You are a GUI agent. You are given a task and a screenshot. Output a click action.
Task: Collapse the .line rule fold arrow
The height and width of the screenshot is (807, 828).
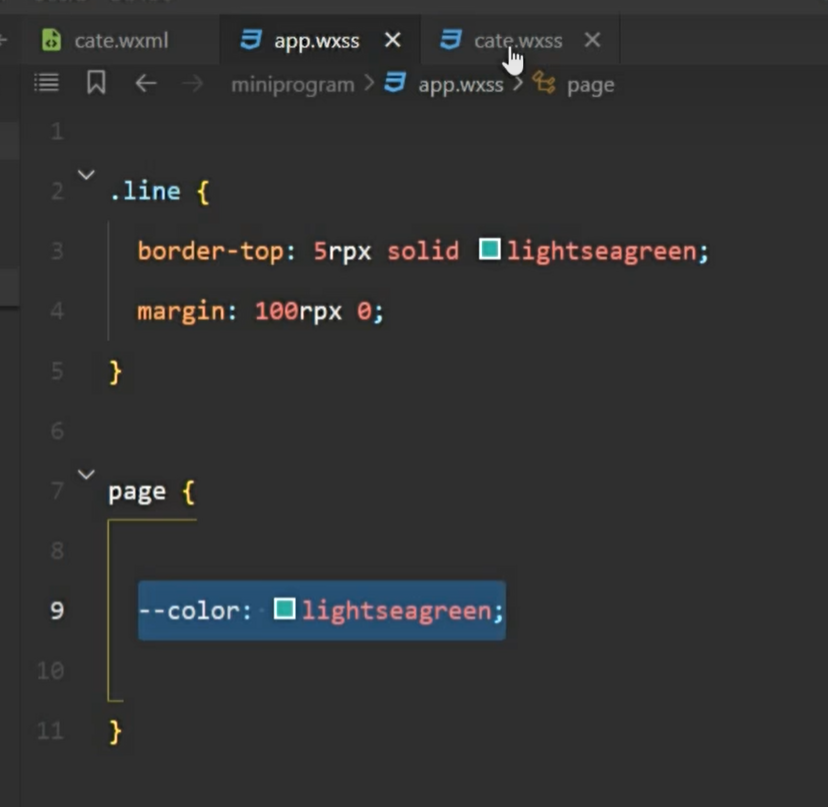point(87,176)
